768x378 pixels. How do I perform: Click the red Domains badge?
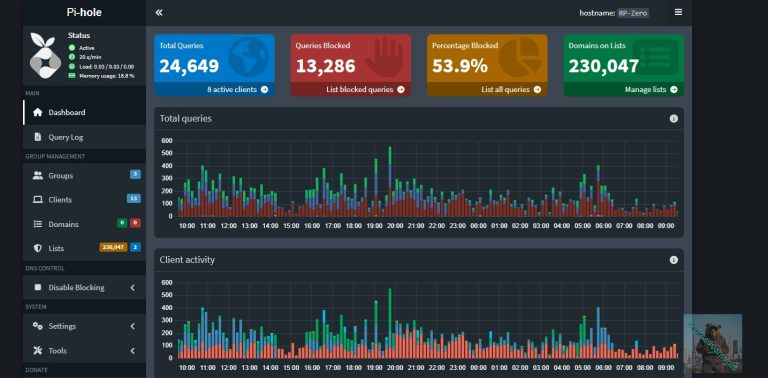pyautogui.click(x=135, y=223)
